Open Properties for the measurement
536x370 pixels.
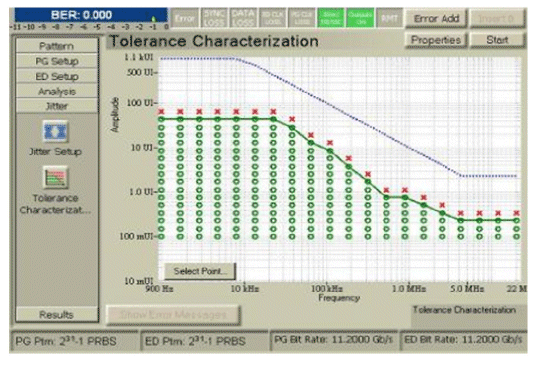436,40
